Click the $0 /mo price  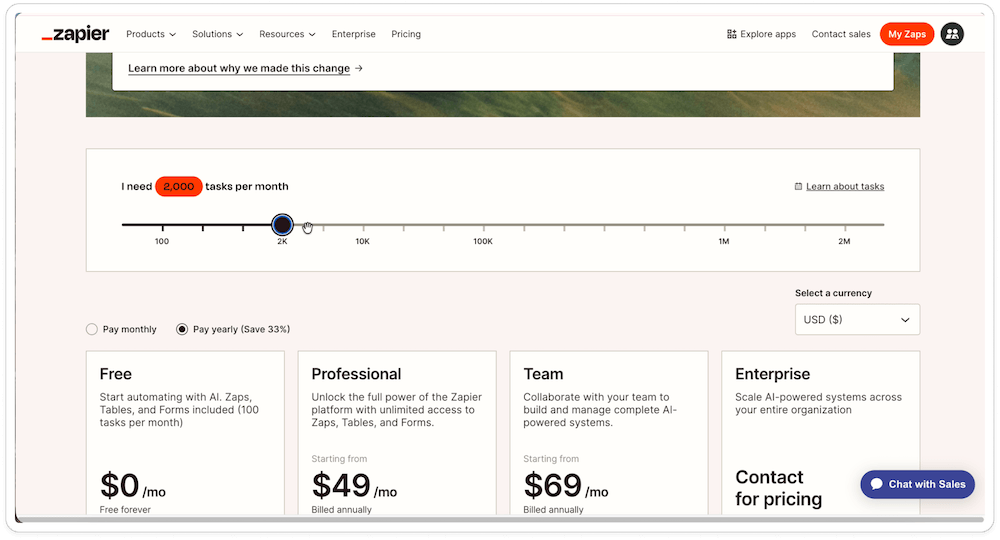tap(133, 486)
